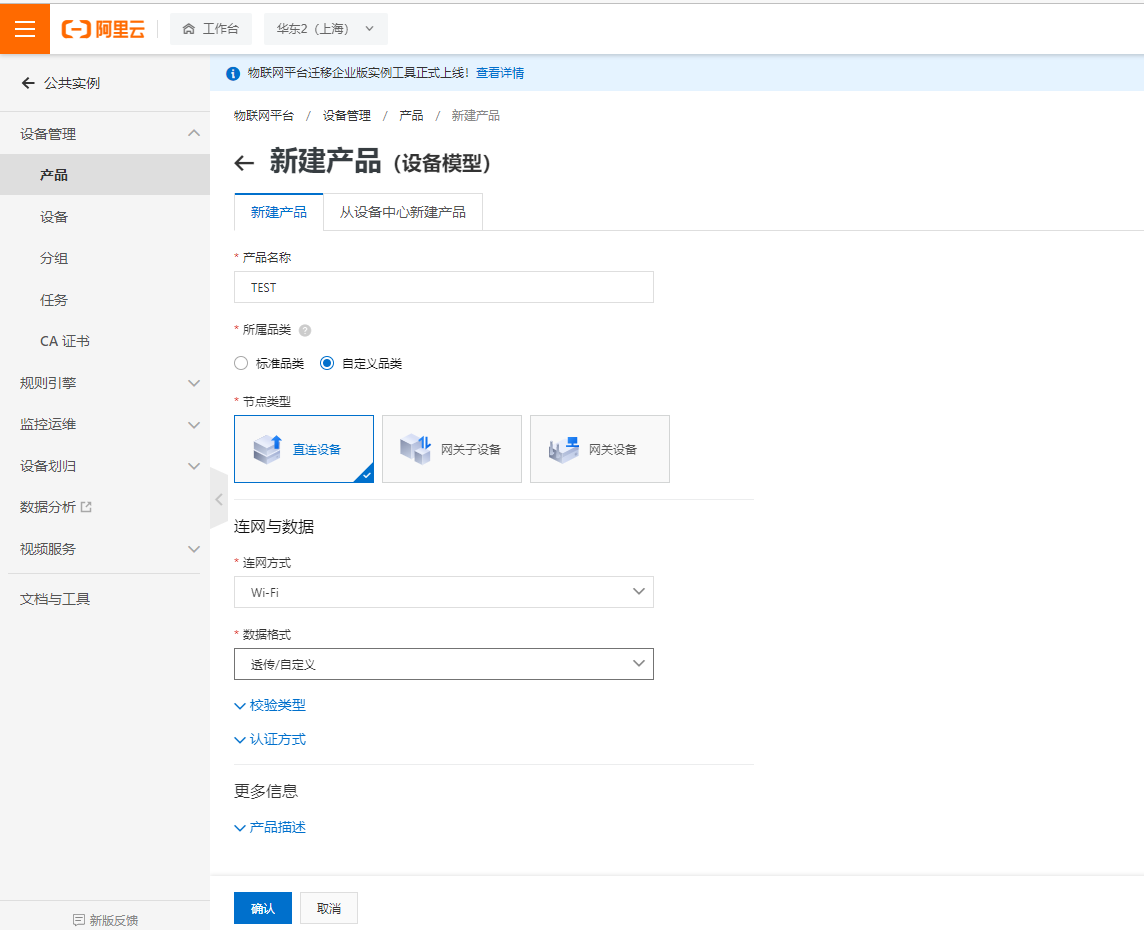Click the 确认 confirm button
The height and width of the screenshot is (930, 1144).
point(262,908)
